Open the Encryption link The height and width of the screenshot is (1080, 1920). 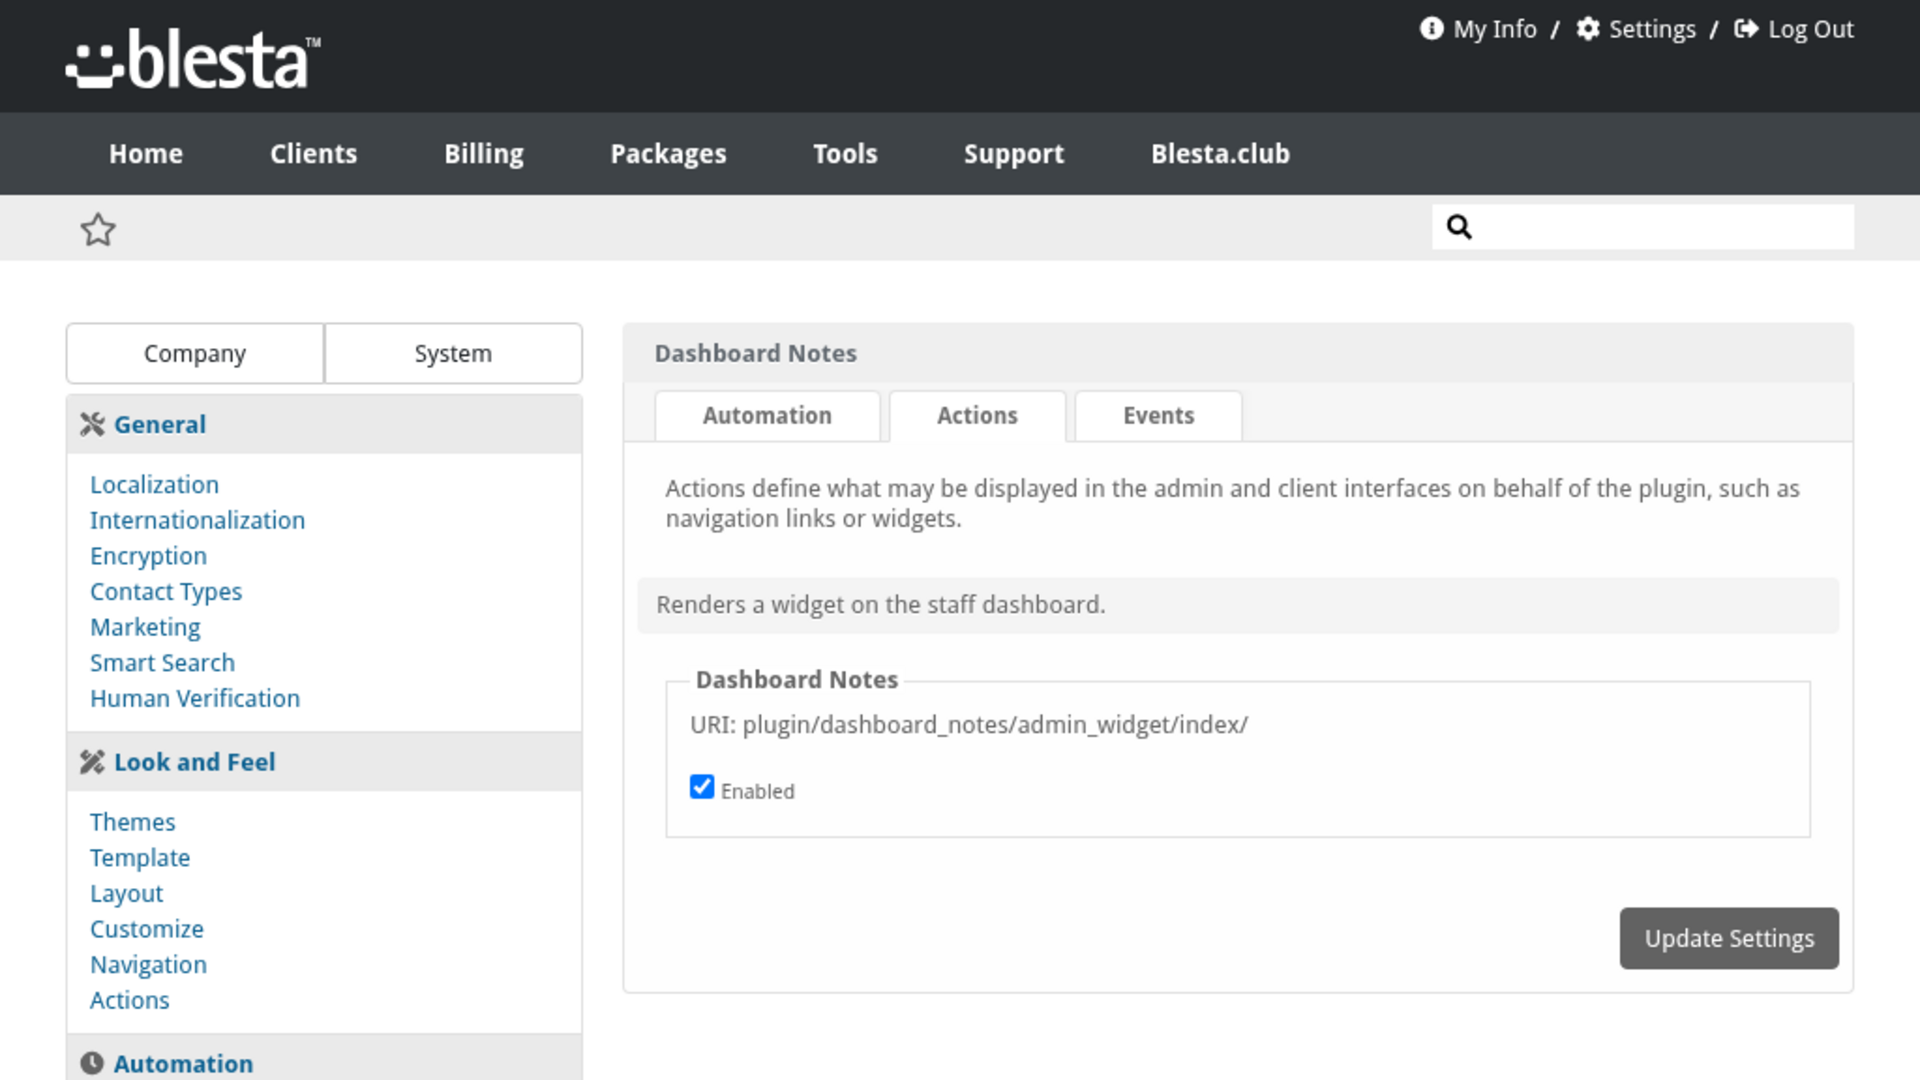pos(148,556)
